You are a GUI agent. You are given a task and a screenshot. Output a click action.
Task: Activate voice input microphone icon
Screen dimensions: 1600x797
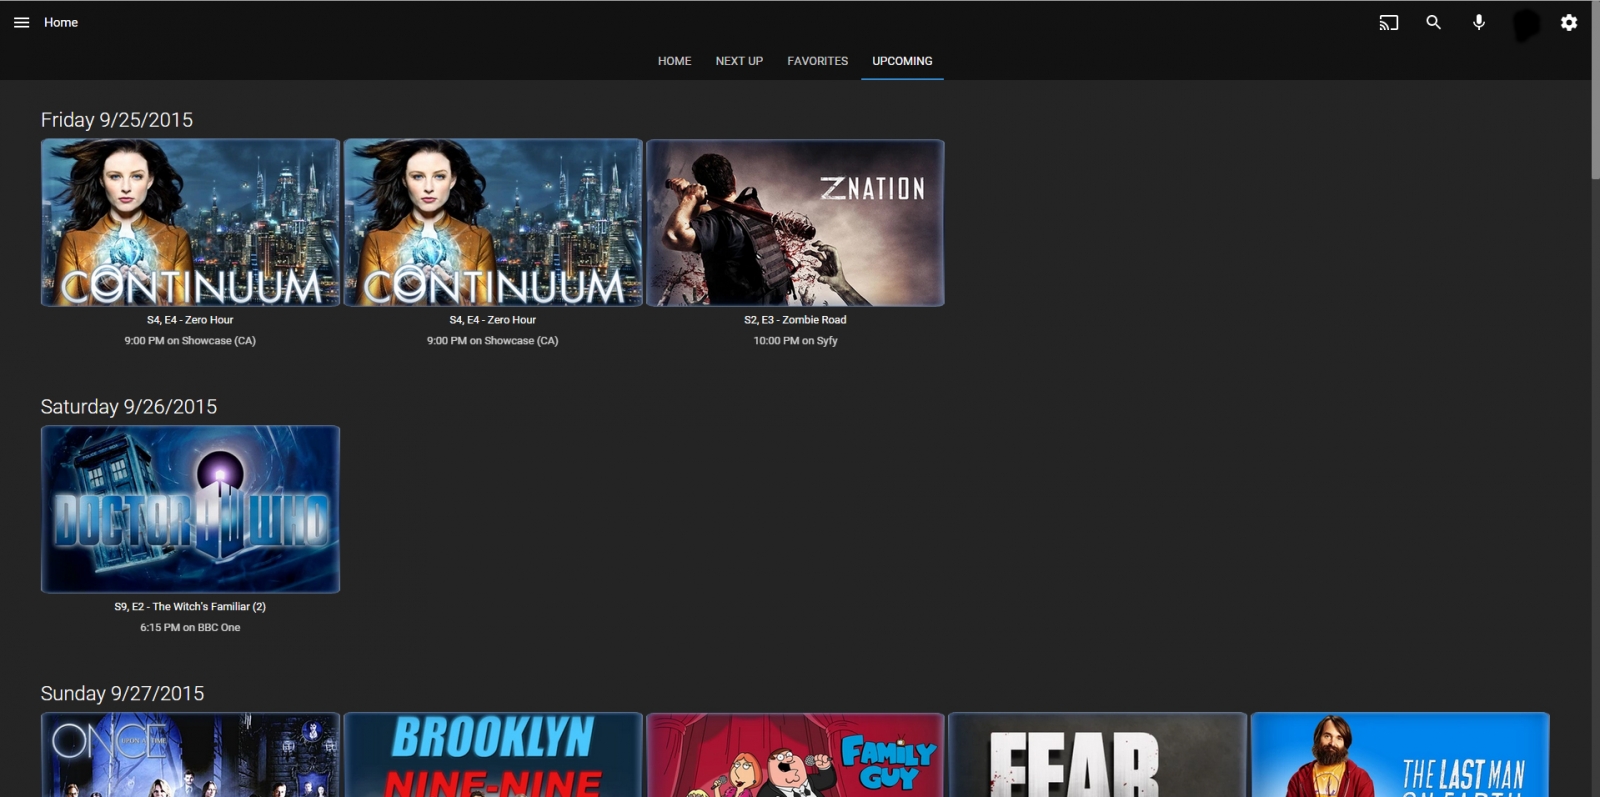click(x=1479, y=22)
